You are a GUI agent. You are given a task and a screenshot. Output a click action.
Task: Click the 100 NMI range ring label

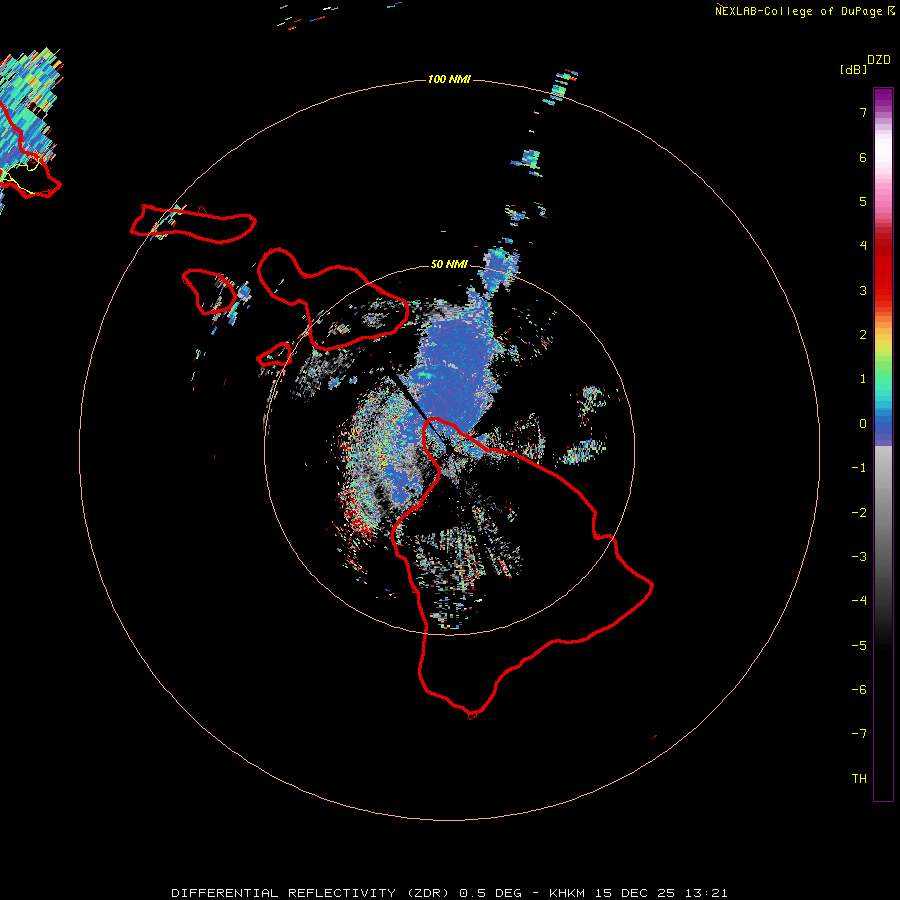449,79
